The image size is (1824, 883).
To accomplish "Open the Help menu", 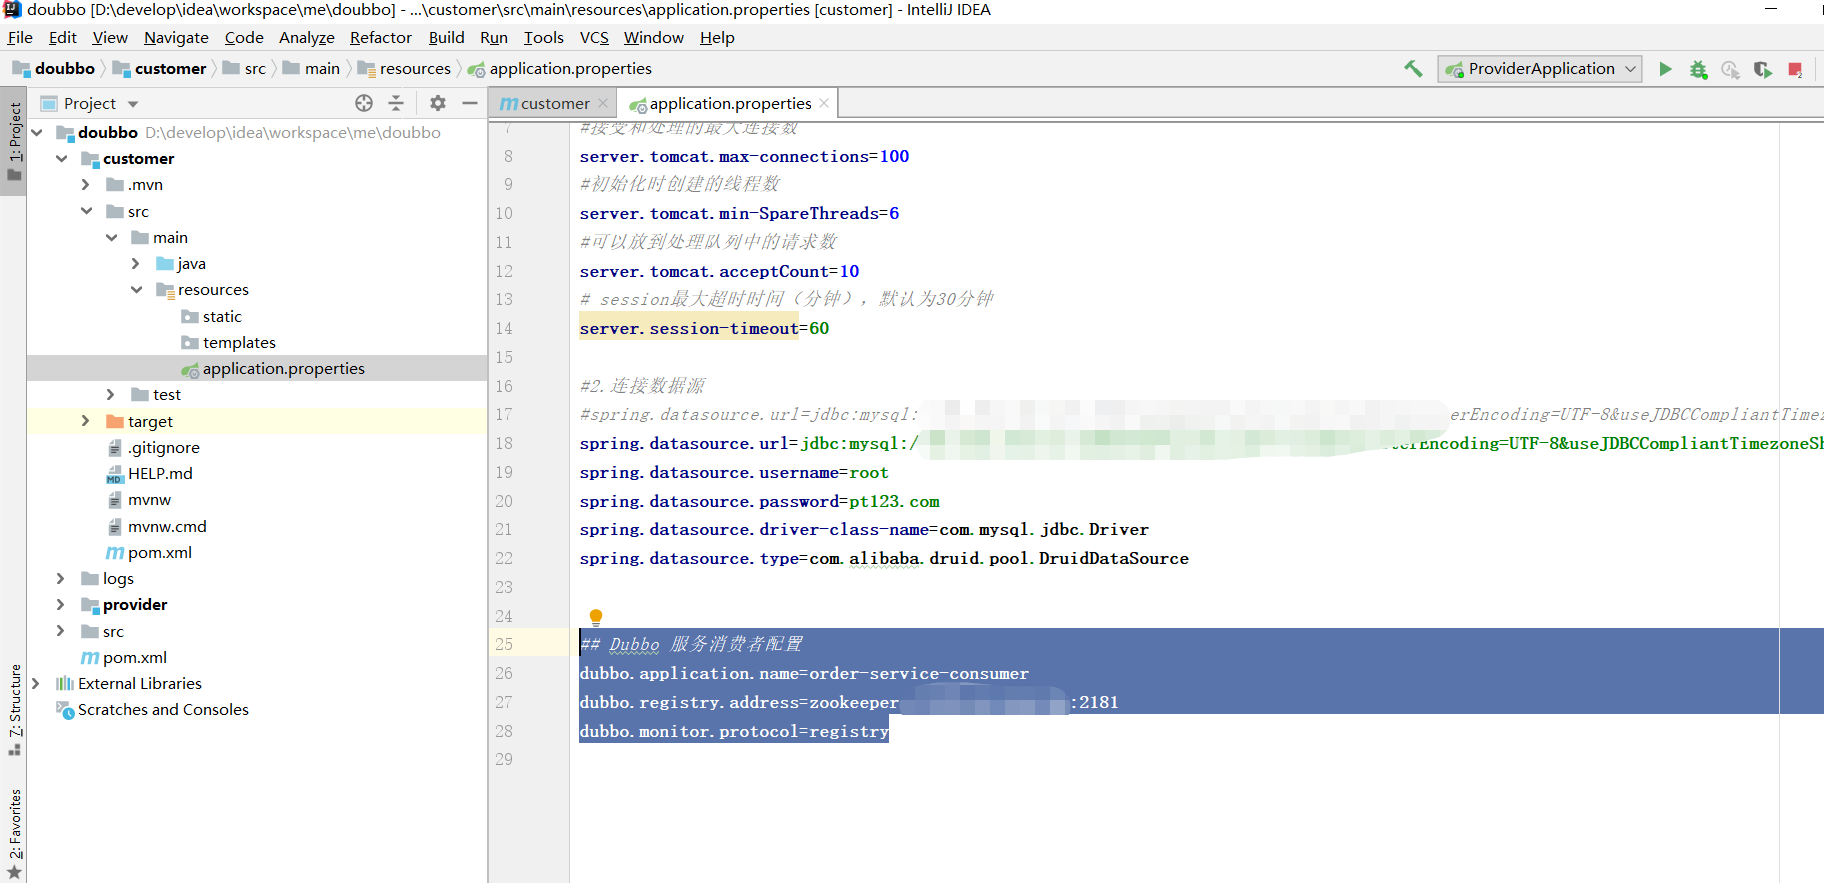I will tap(717, 38).
